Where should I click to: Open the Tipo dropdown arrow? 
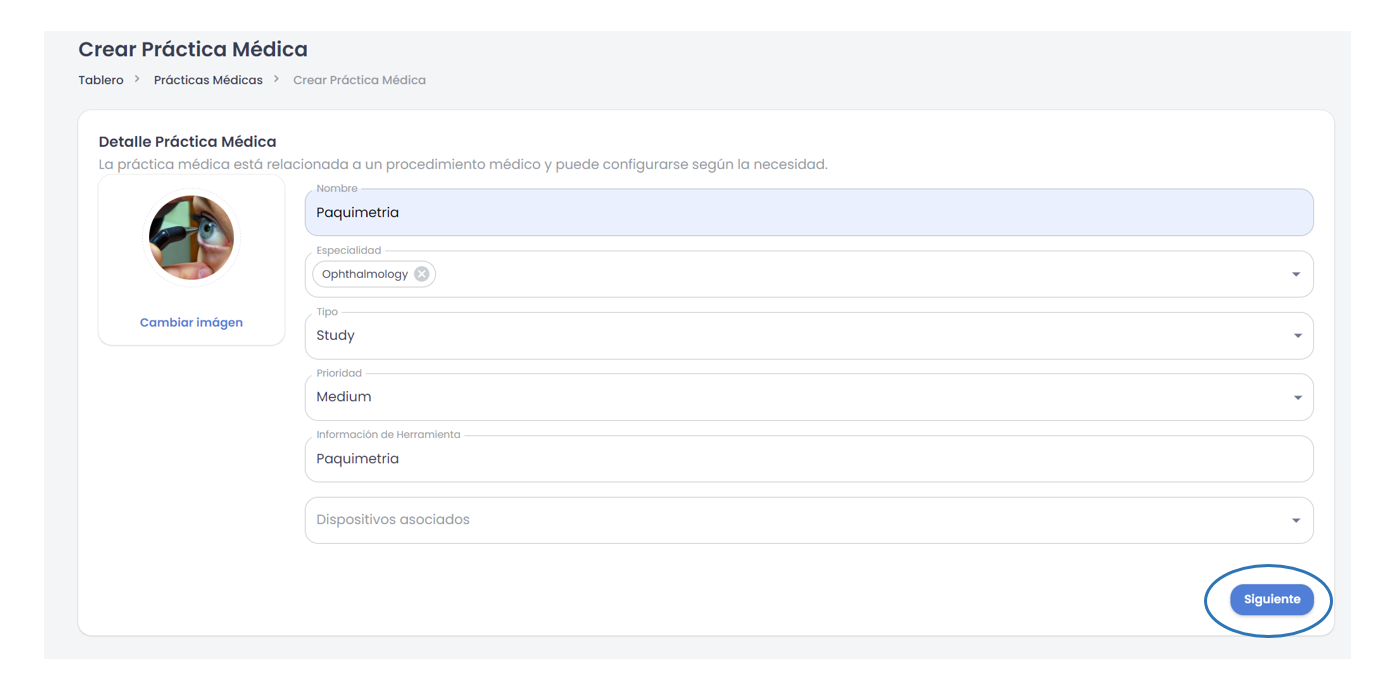point(1297,336)
